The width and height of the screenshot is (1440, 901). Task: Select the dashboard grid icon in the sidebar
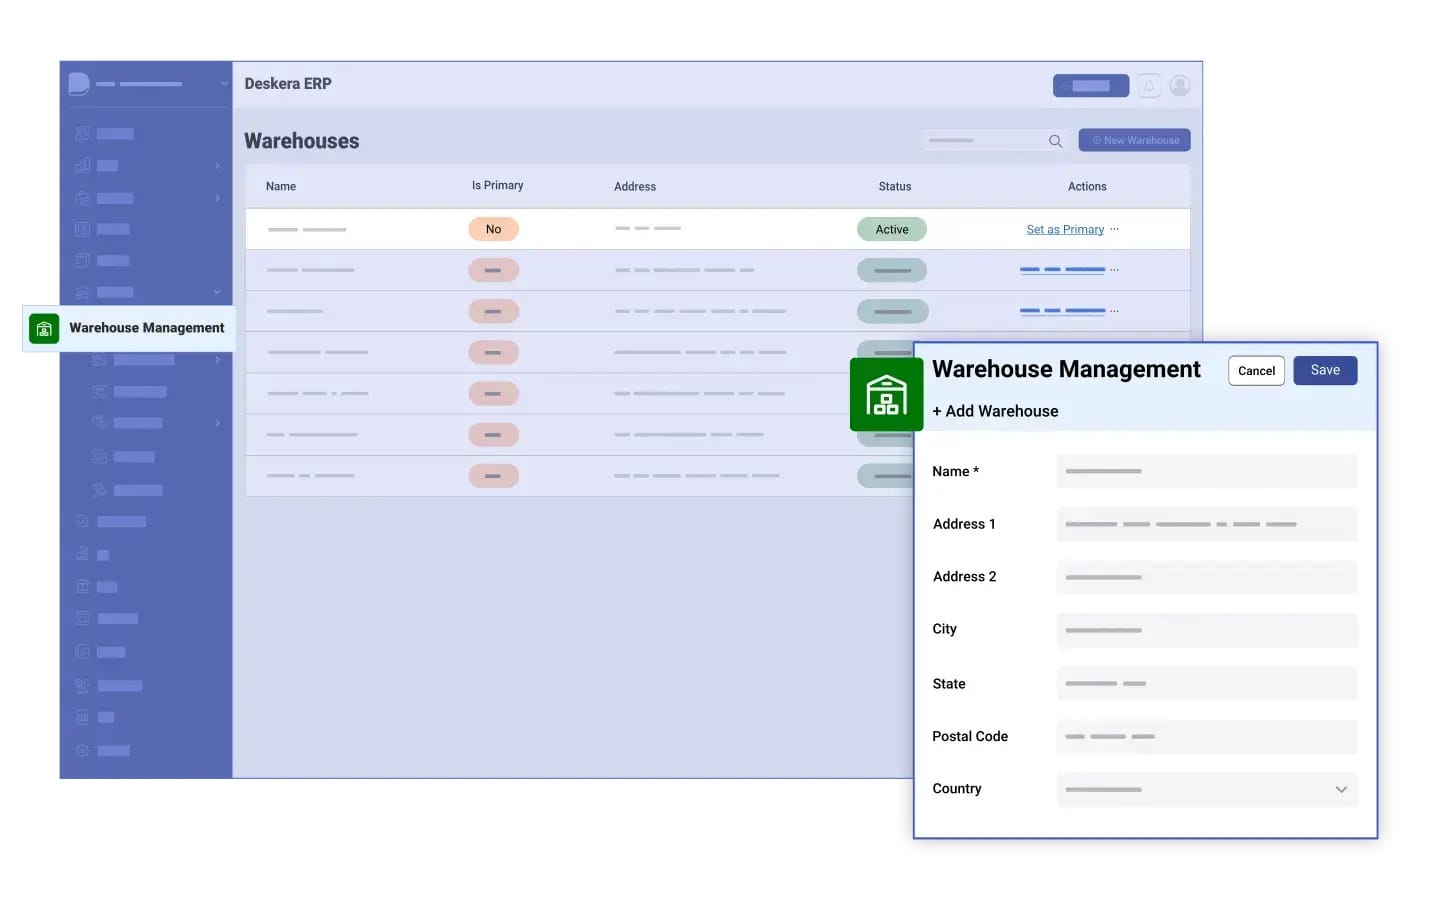pos(82,133)
